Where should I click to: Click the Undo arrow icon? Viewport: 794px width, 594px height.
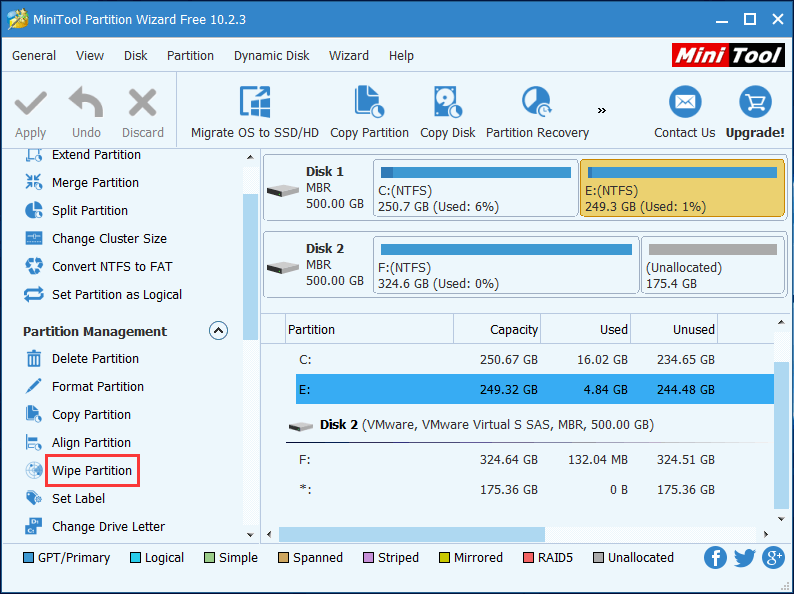click(x=86, y=102)
